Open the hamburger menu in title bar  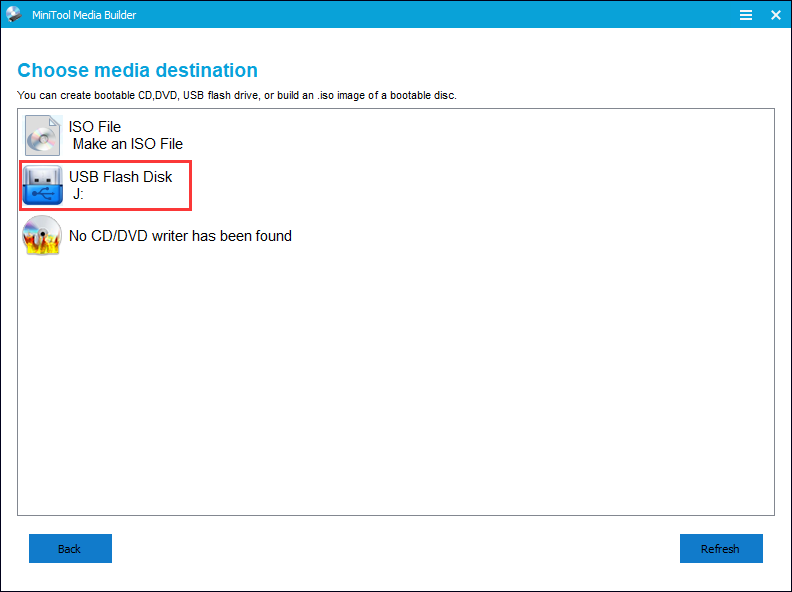tap(746, 15)
